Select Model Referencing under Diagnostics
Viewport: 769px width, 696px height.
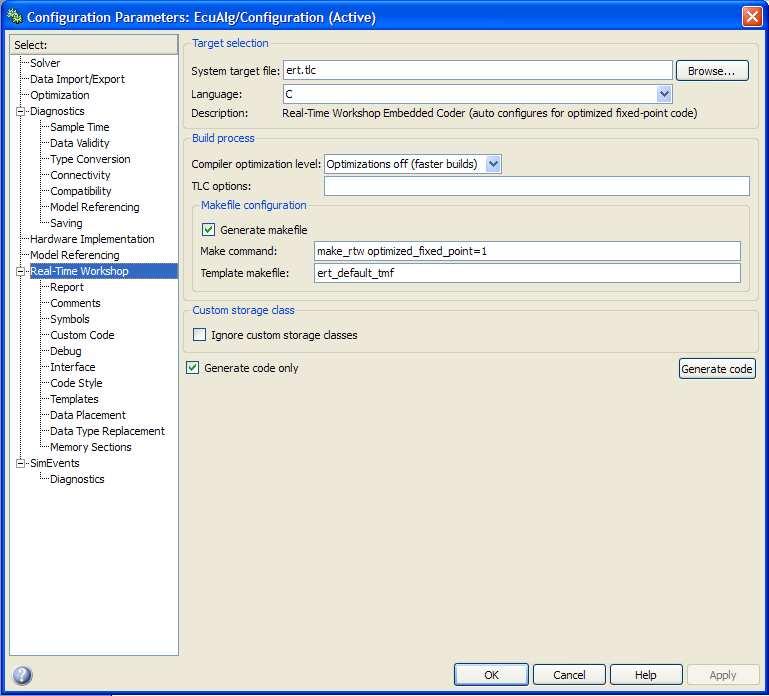[95, 207]
